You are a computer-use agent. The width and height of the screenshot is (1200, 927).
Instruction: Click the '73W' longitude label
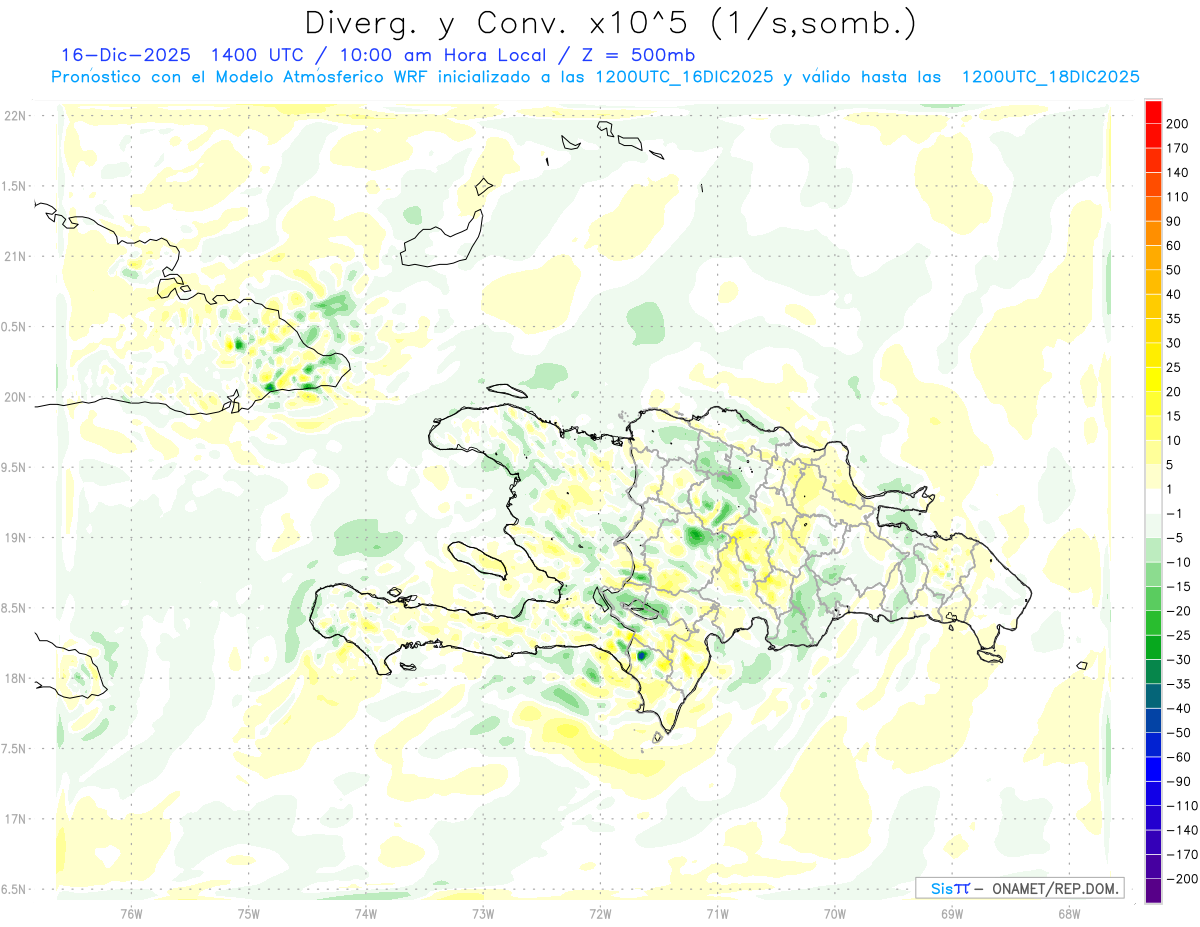[483, 913]
